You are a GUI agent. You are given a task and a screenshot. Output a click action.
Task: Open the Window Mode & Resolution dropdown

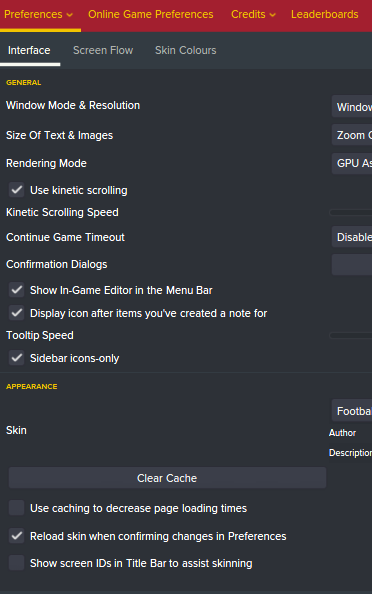click(352, 106)
